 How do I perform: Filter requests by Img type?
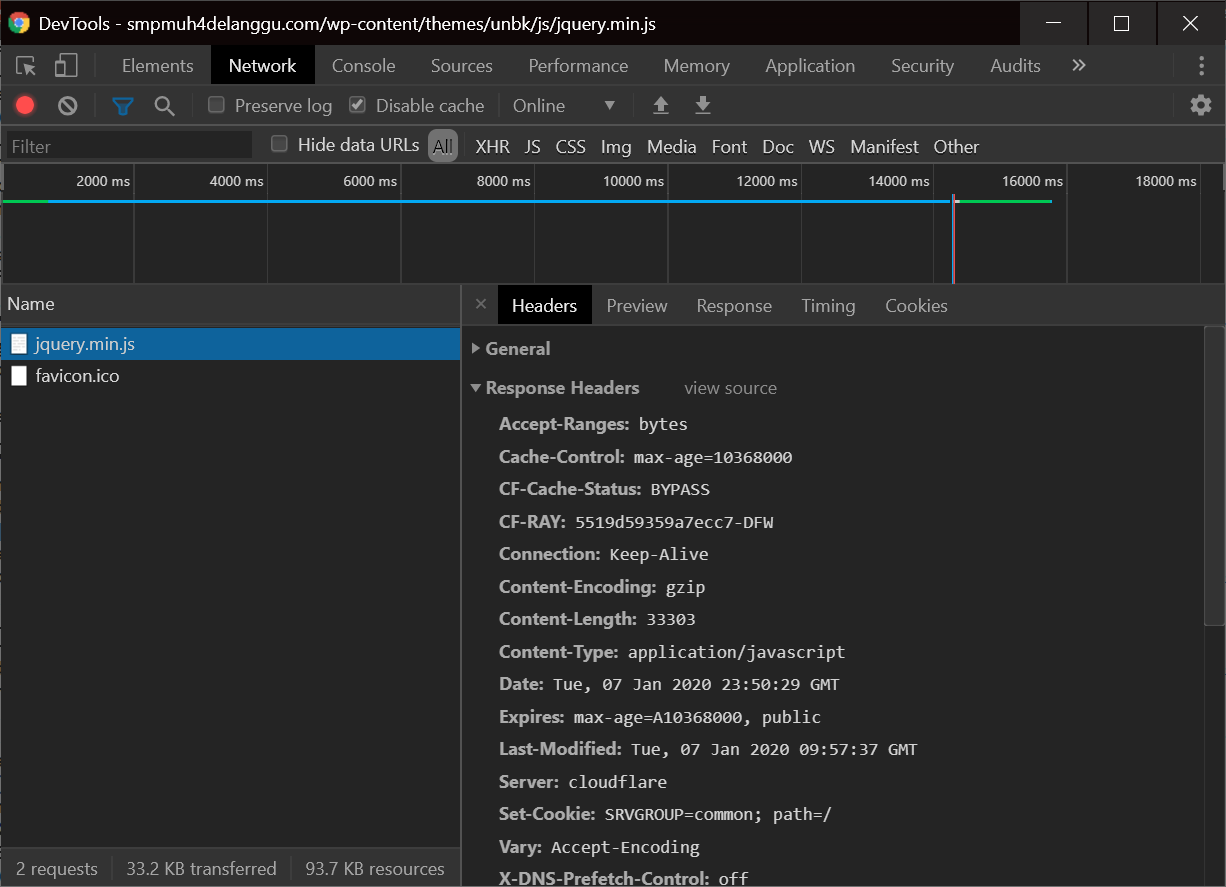pos(616,147)
